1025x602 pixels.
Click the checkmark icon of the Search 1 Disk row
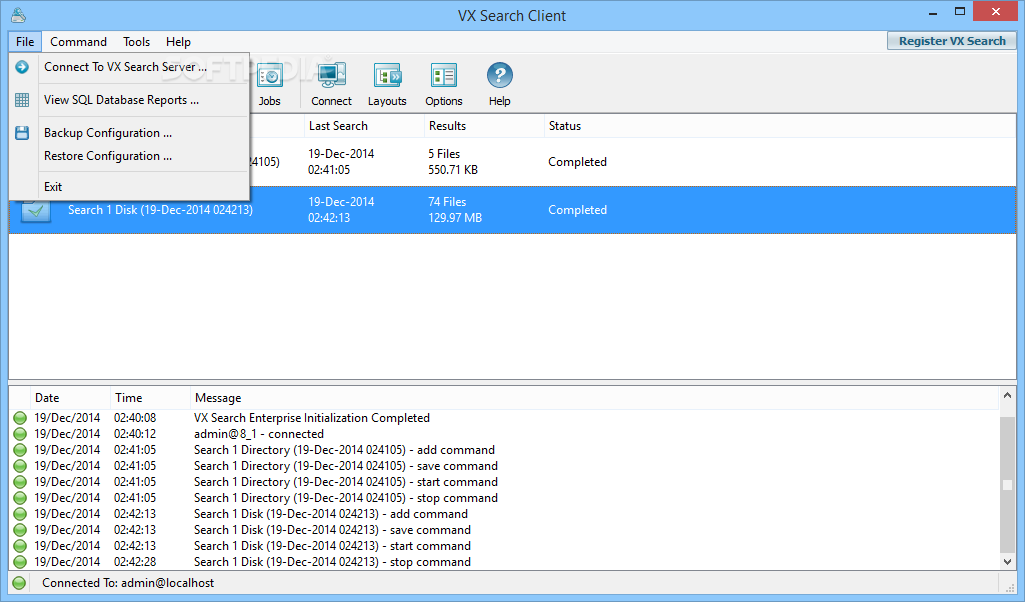(36, 210)
